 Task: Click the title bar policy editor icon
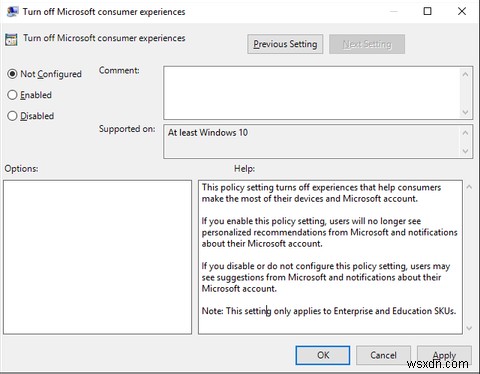click(13, 12)
